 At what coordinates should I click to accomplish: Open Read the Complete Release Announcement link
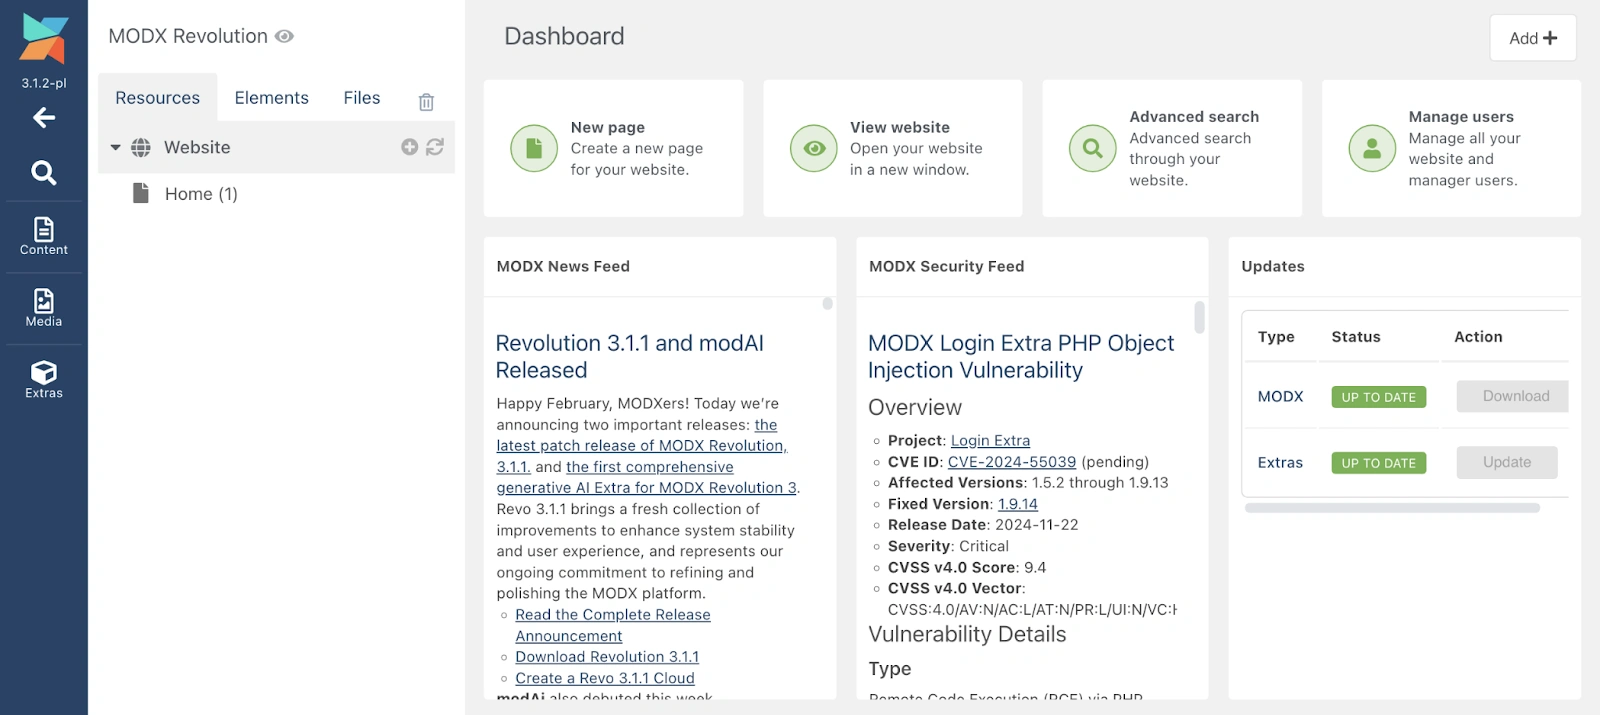click(x=613, y=625)
